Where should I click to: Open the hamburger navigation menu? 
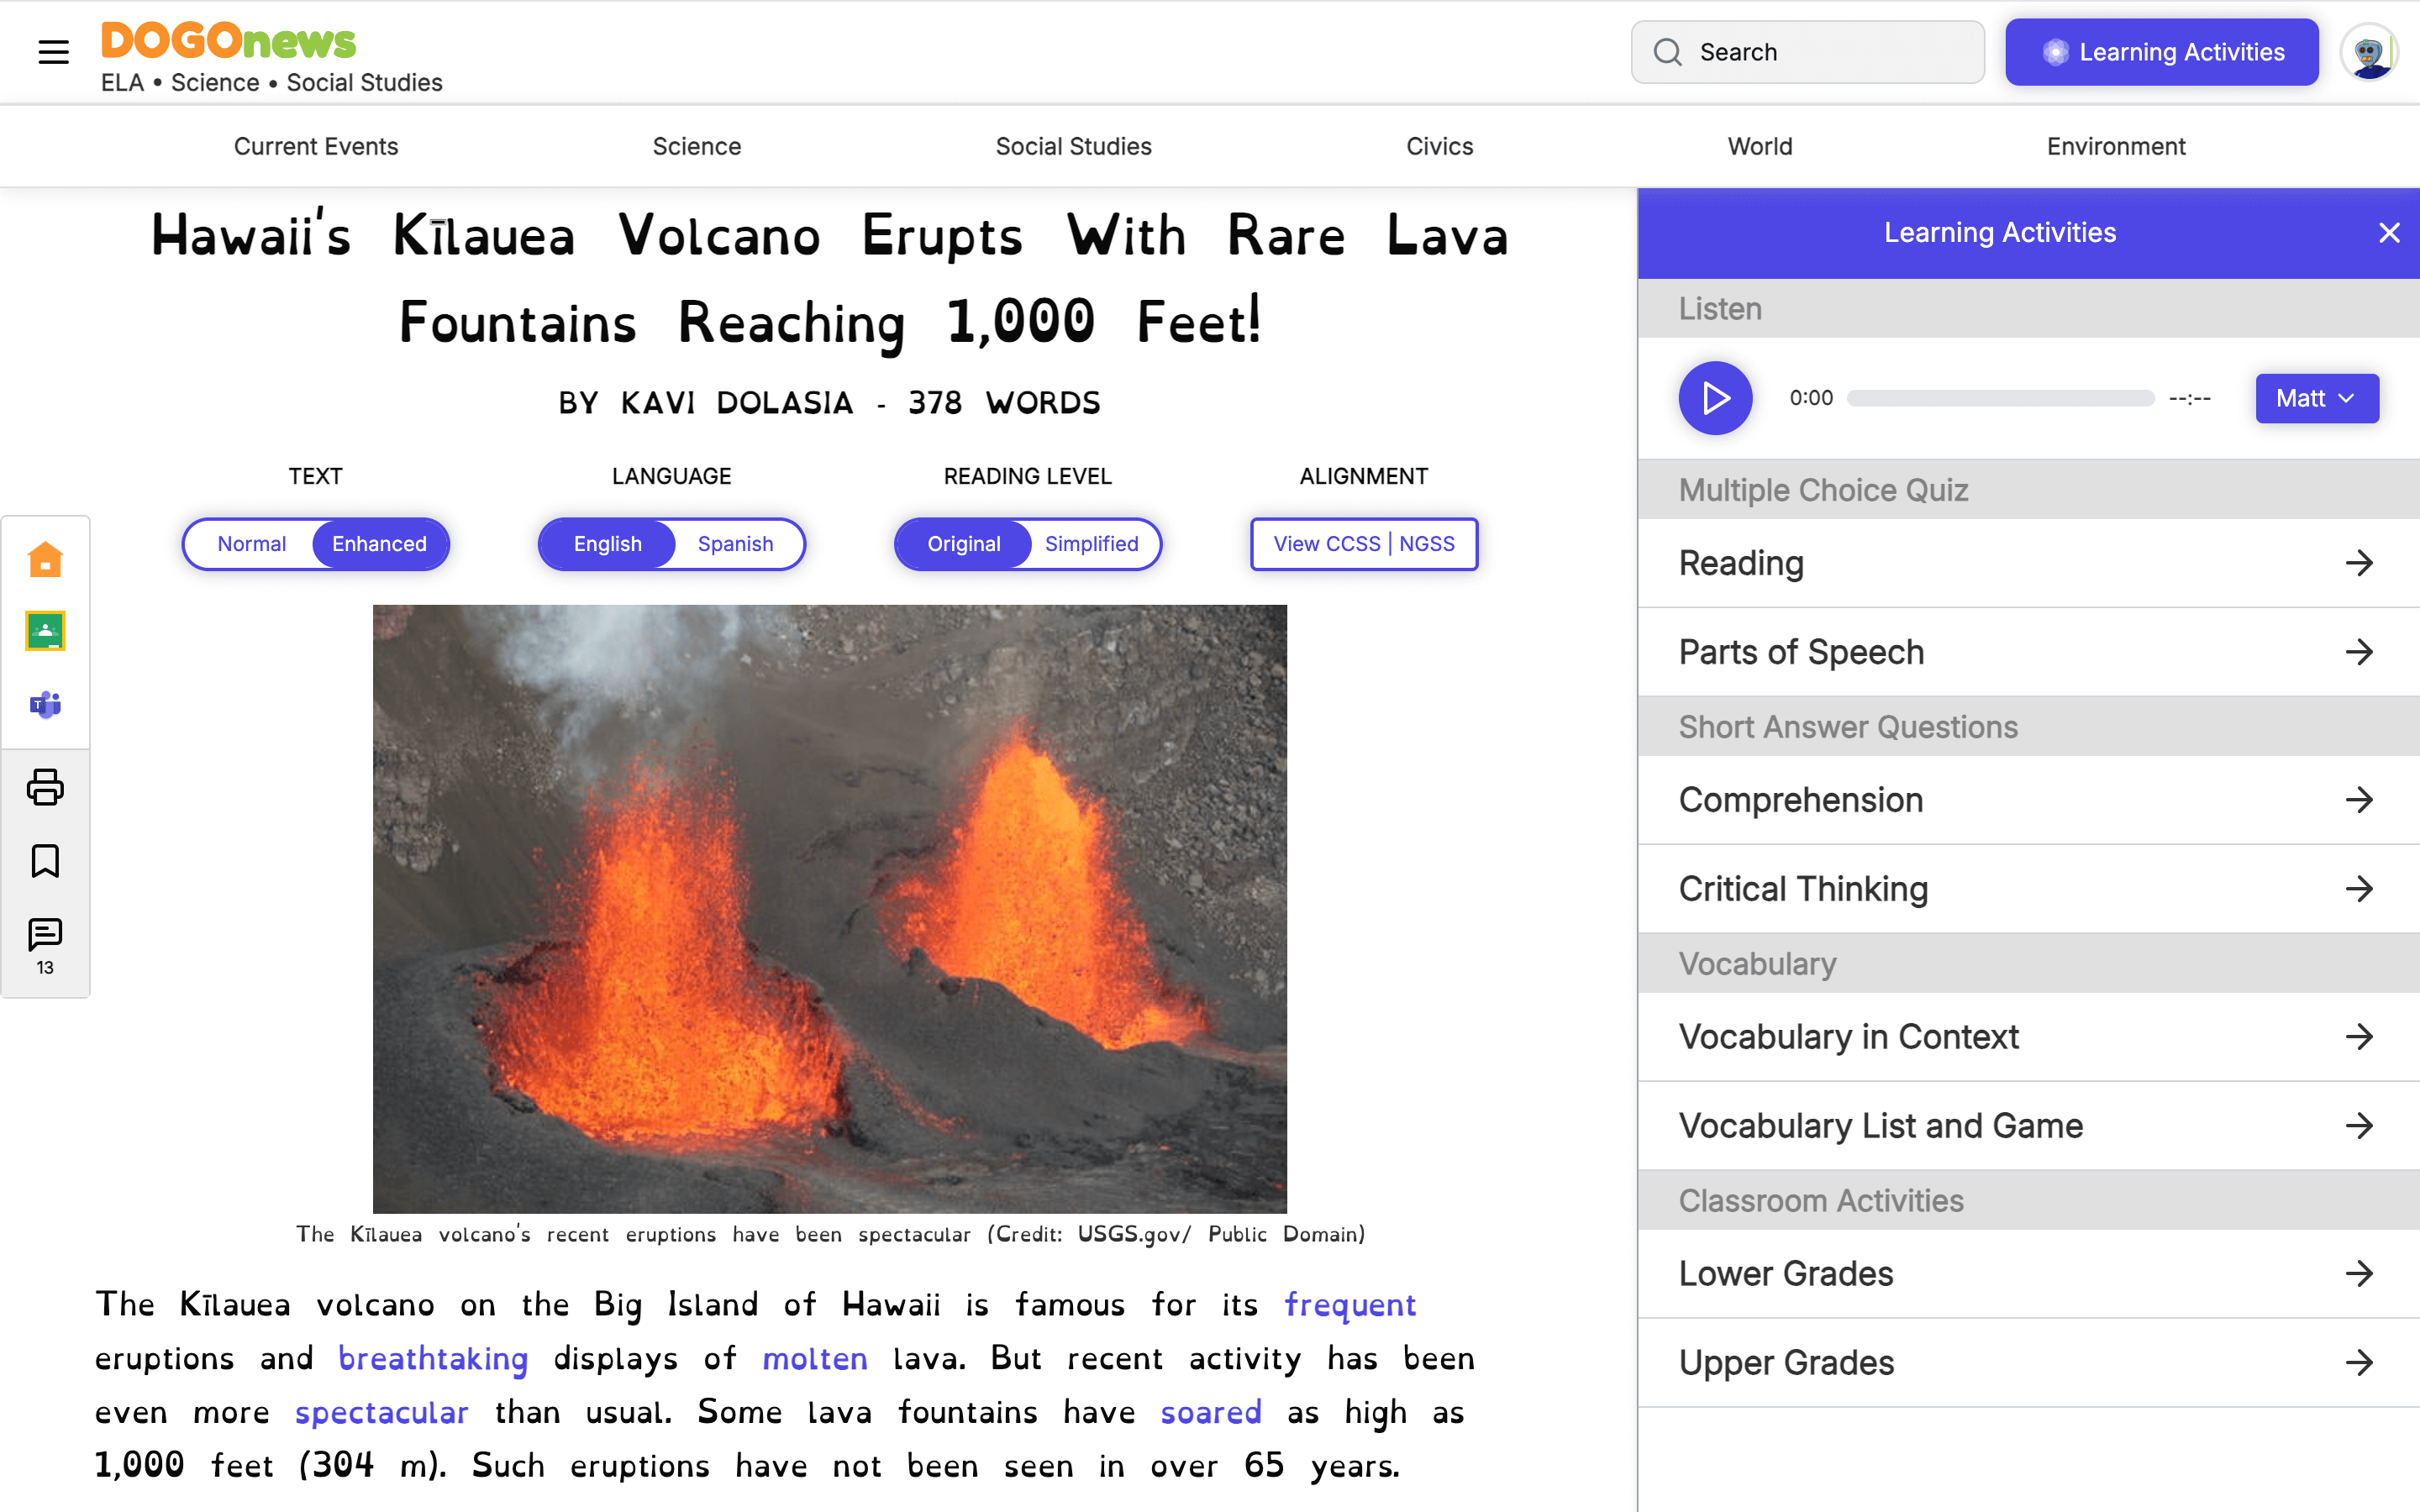53,52
